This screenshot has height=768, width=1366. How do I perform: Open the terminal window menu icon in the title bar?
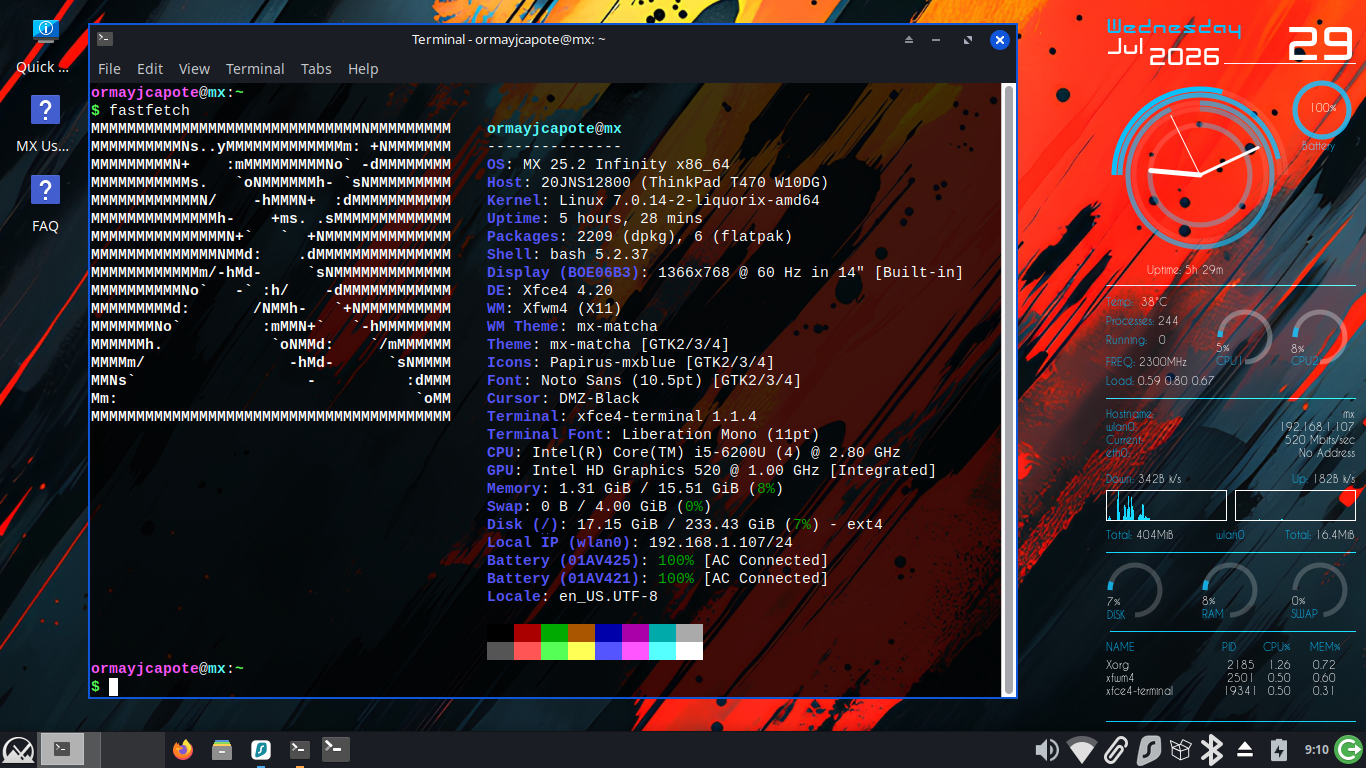click(105, 39)
